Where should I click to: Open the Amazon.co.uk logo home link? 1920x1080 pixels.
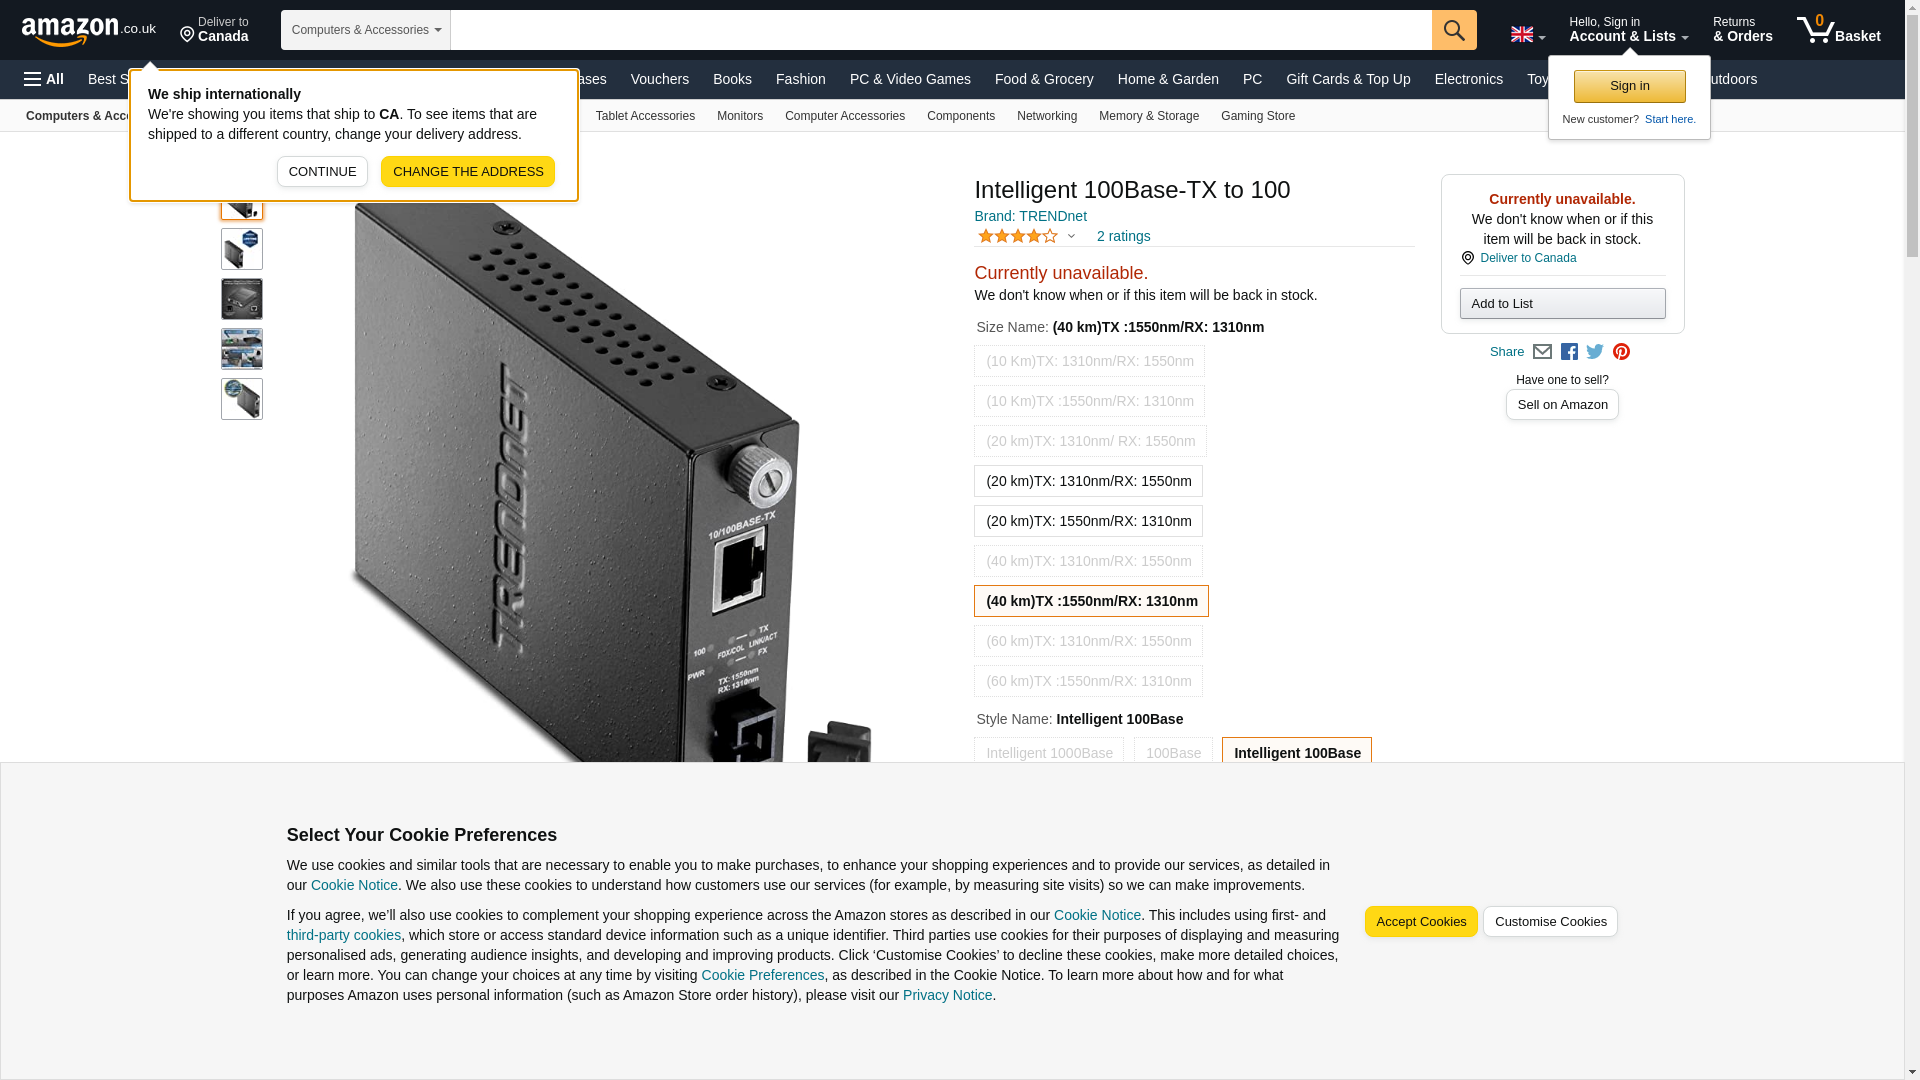coord(88,30)
